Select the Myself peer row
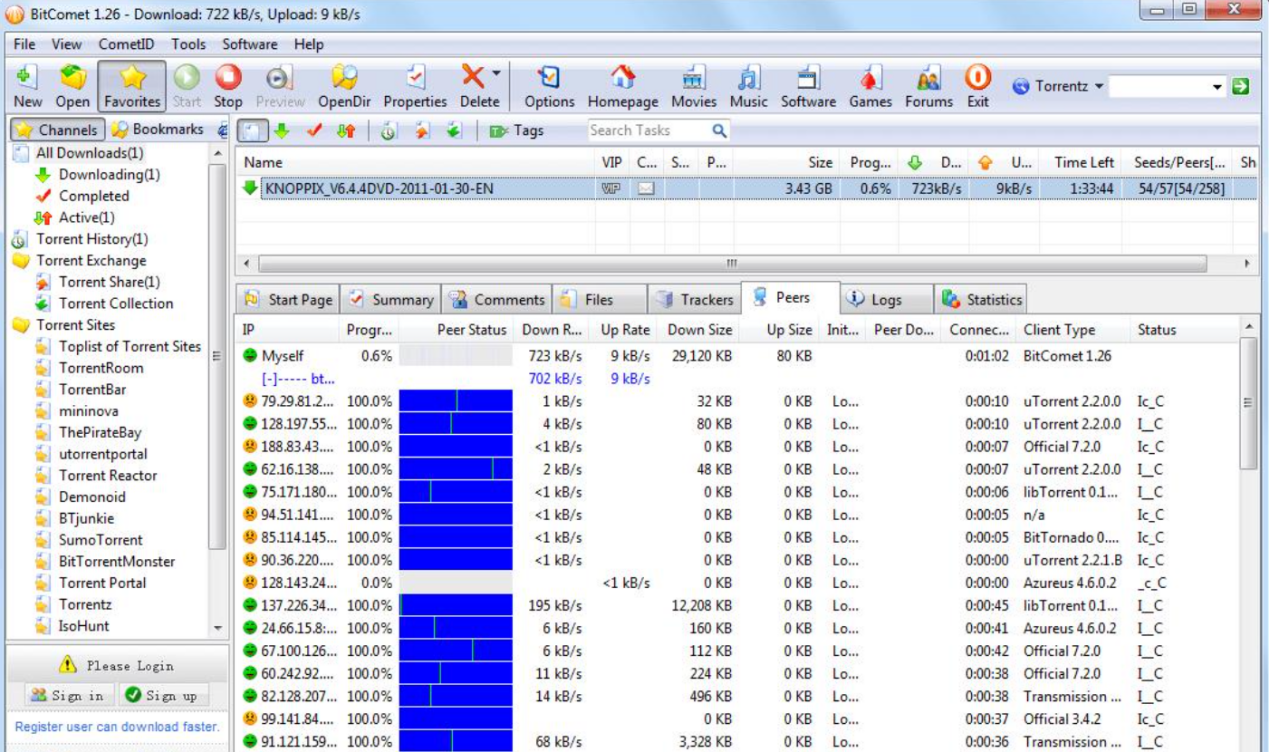This screenshot has width=1269, height=752. pos(738,356)
